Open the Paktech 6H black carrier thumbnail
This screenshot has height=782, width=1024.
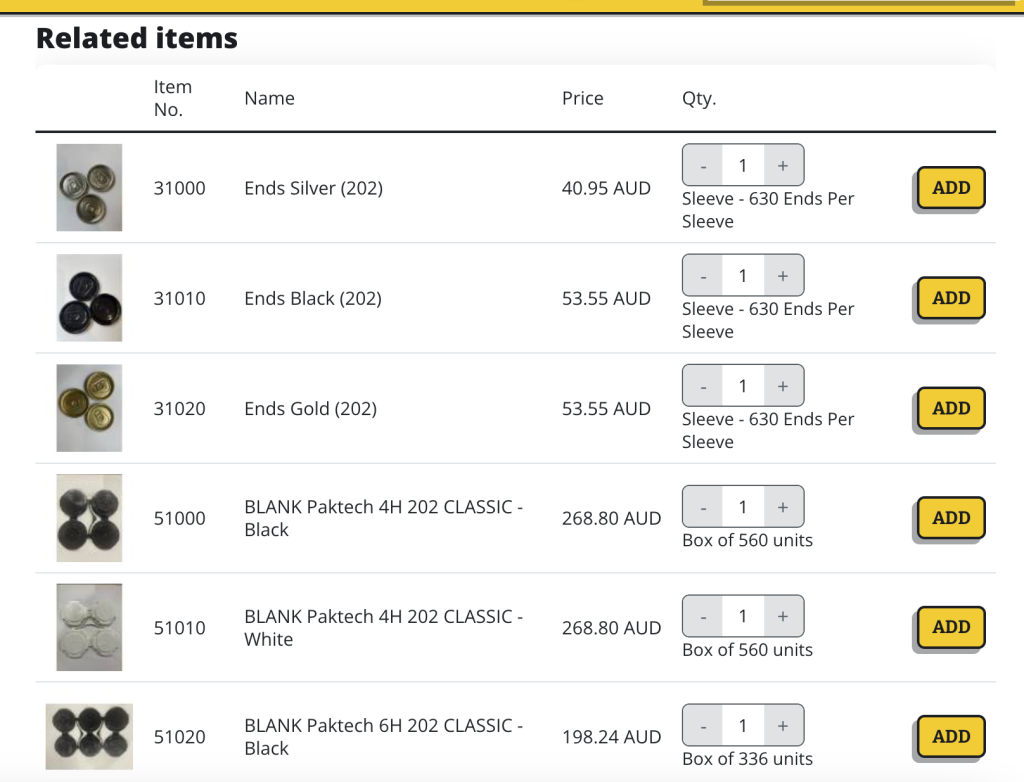coord(89,737)
